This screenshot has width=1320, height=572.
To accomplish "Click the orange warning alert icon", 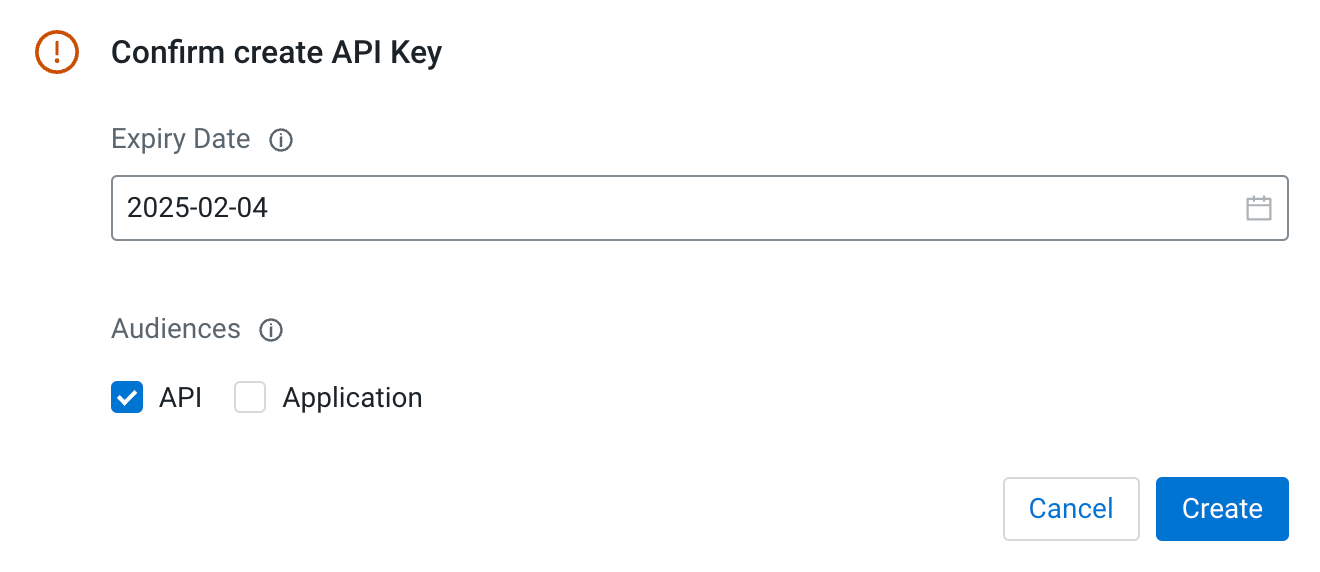I will click(56, 52).
